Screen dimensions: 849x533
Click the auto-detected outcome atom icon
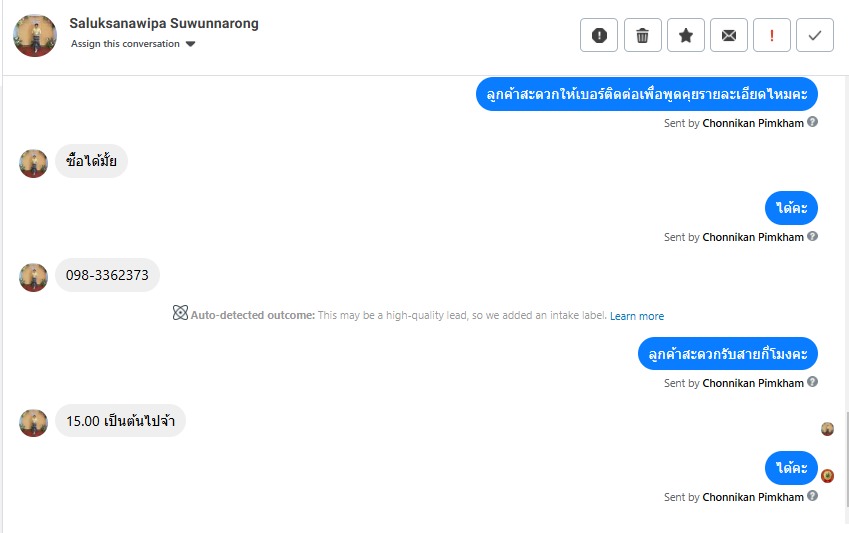pyautogui.click(x=180, y=313)
